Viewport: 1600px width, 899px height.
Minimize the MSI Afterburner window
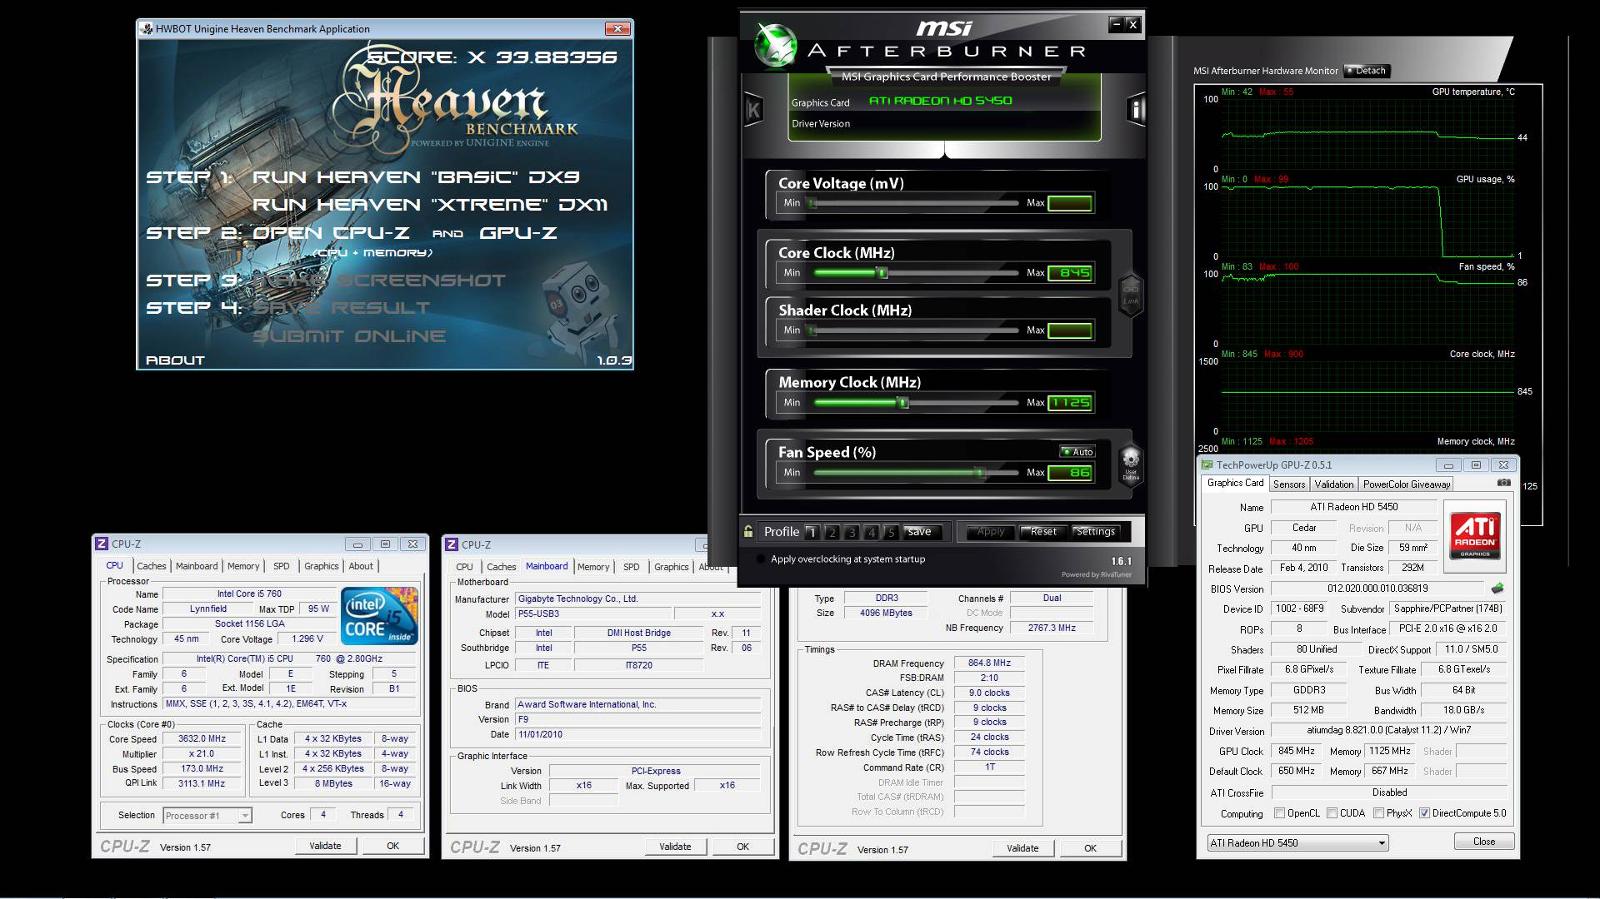pyautogui.click(x=1116, y=23)
